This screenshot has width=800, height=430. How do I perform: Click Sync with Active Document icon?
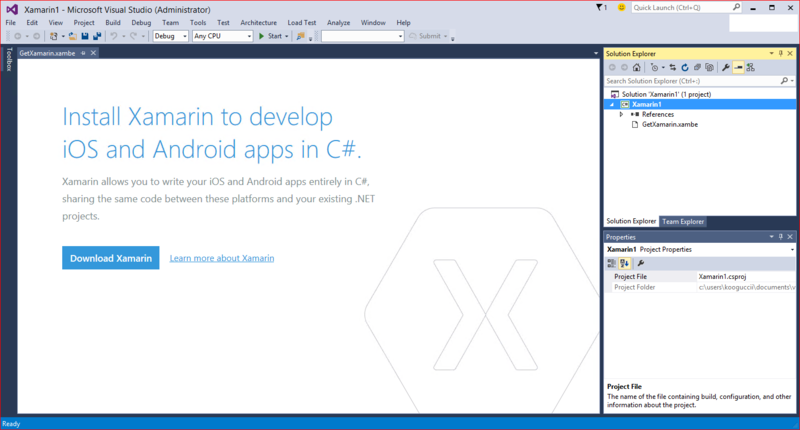coord(672,67)
